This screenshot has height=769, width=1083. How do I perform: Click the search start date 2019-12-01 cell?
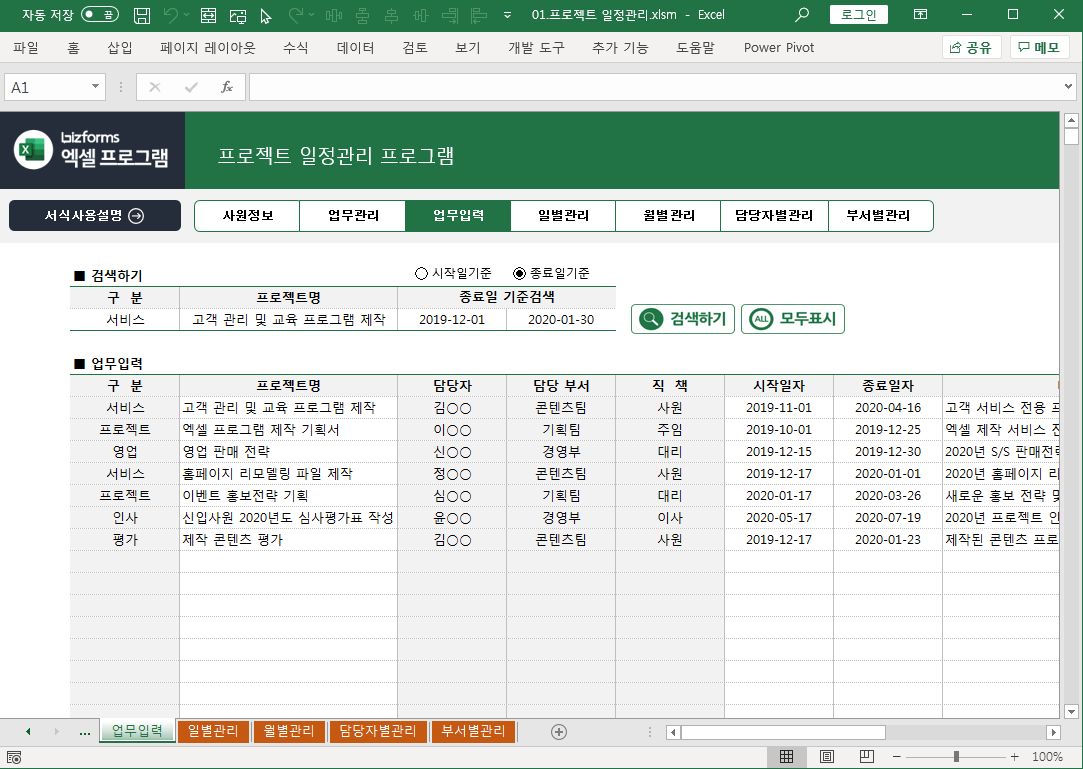click(452, 320)
